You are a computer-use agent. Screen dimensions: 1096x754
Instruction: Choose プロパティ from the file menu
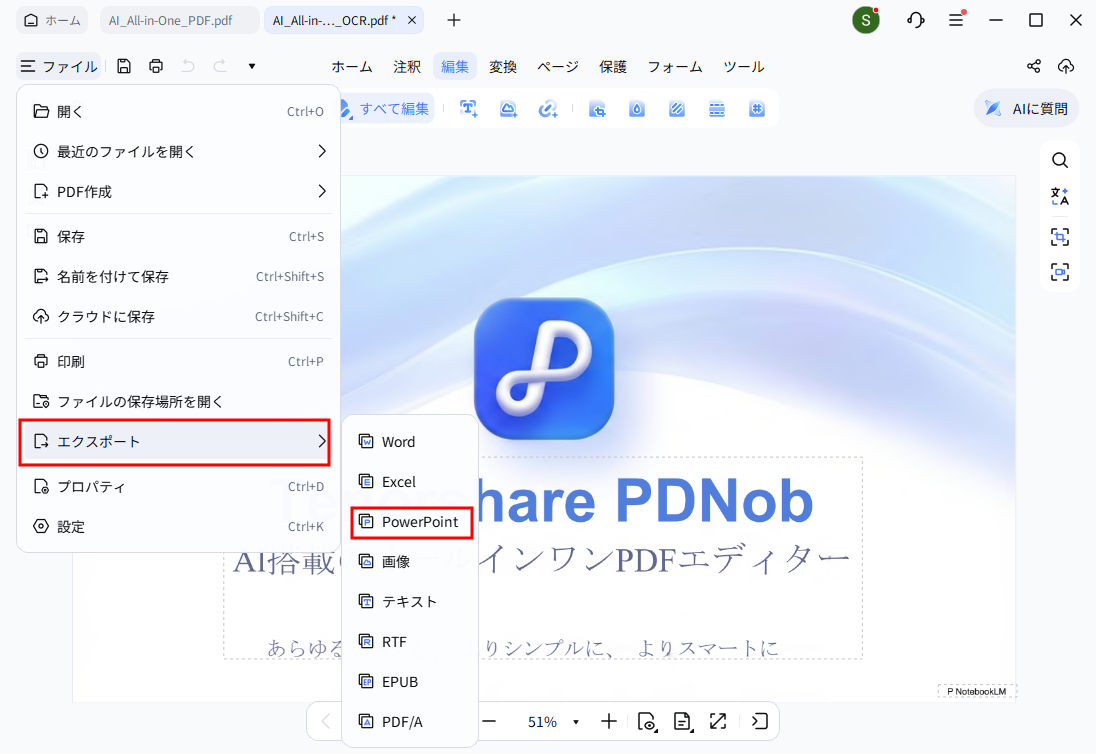pos(178,486)
